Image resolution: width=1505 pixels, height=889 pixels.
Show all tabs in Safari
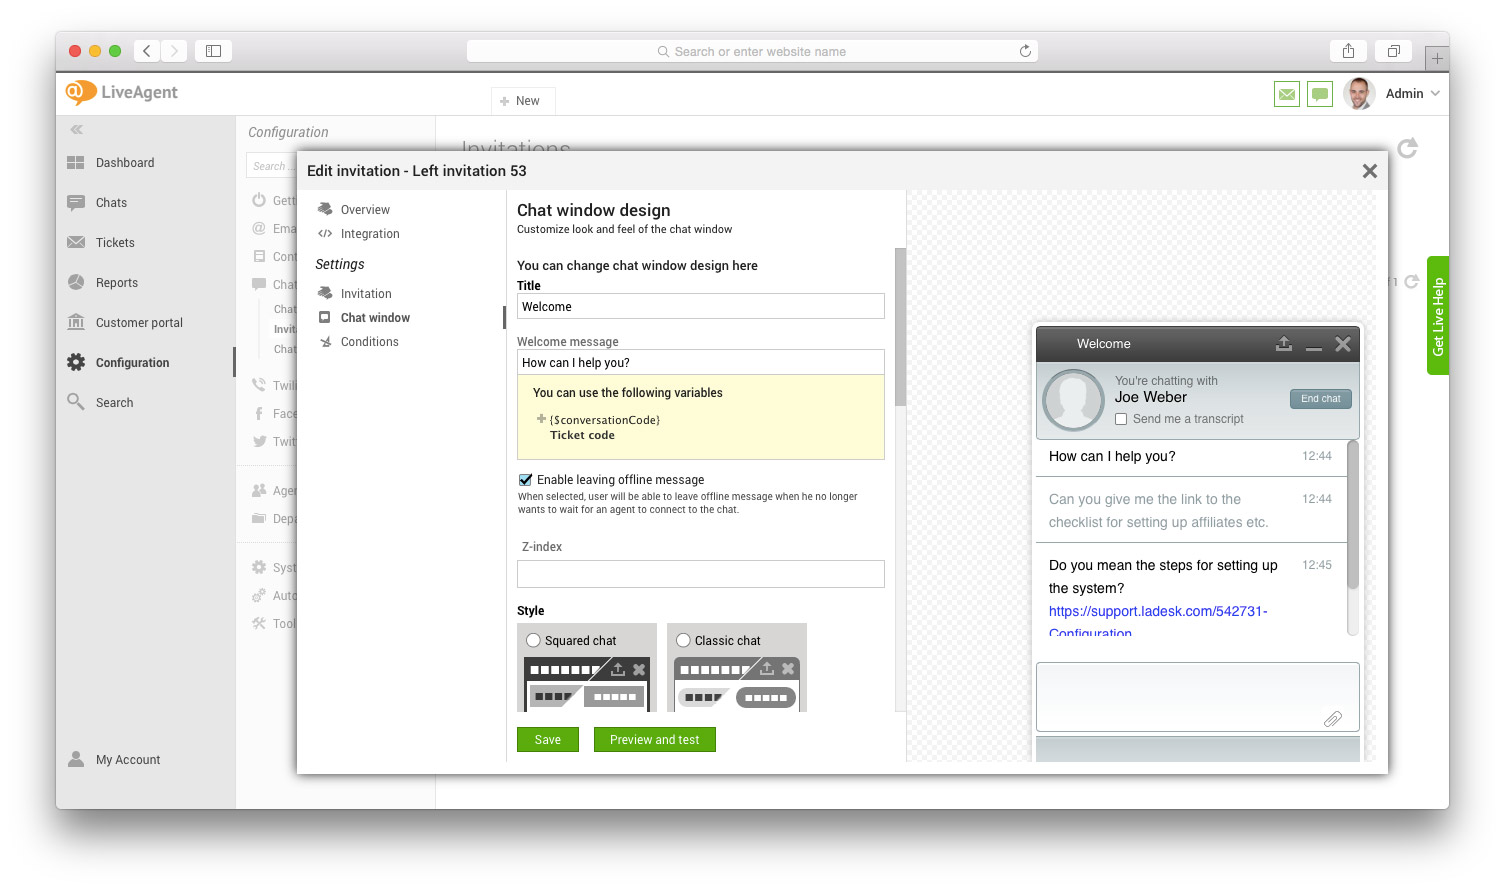point(1393,51)
